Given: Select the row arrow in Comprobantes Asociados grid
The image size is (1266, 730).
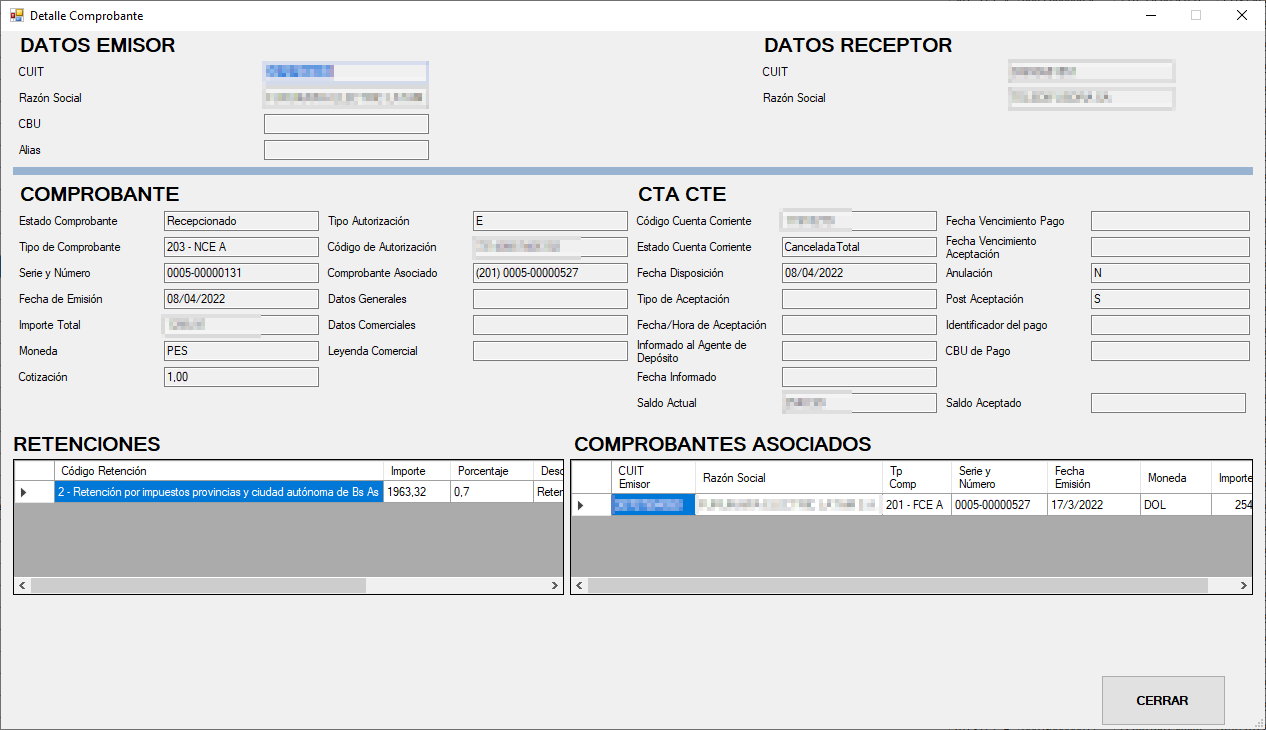Looking at the screenshot, I should tap(581, 505).
